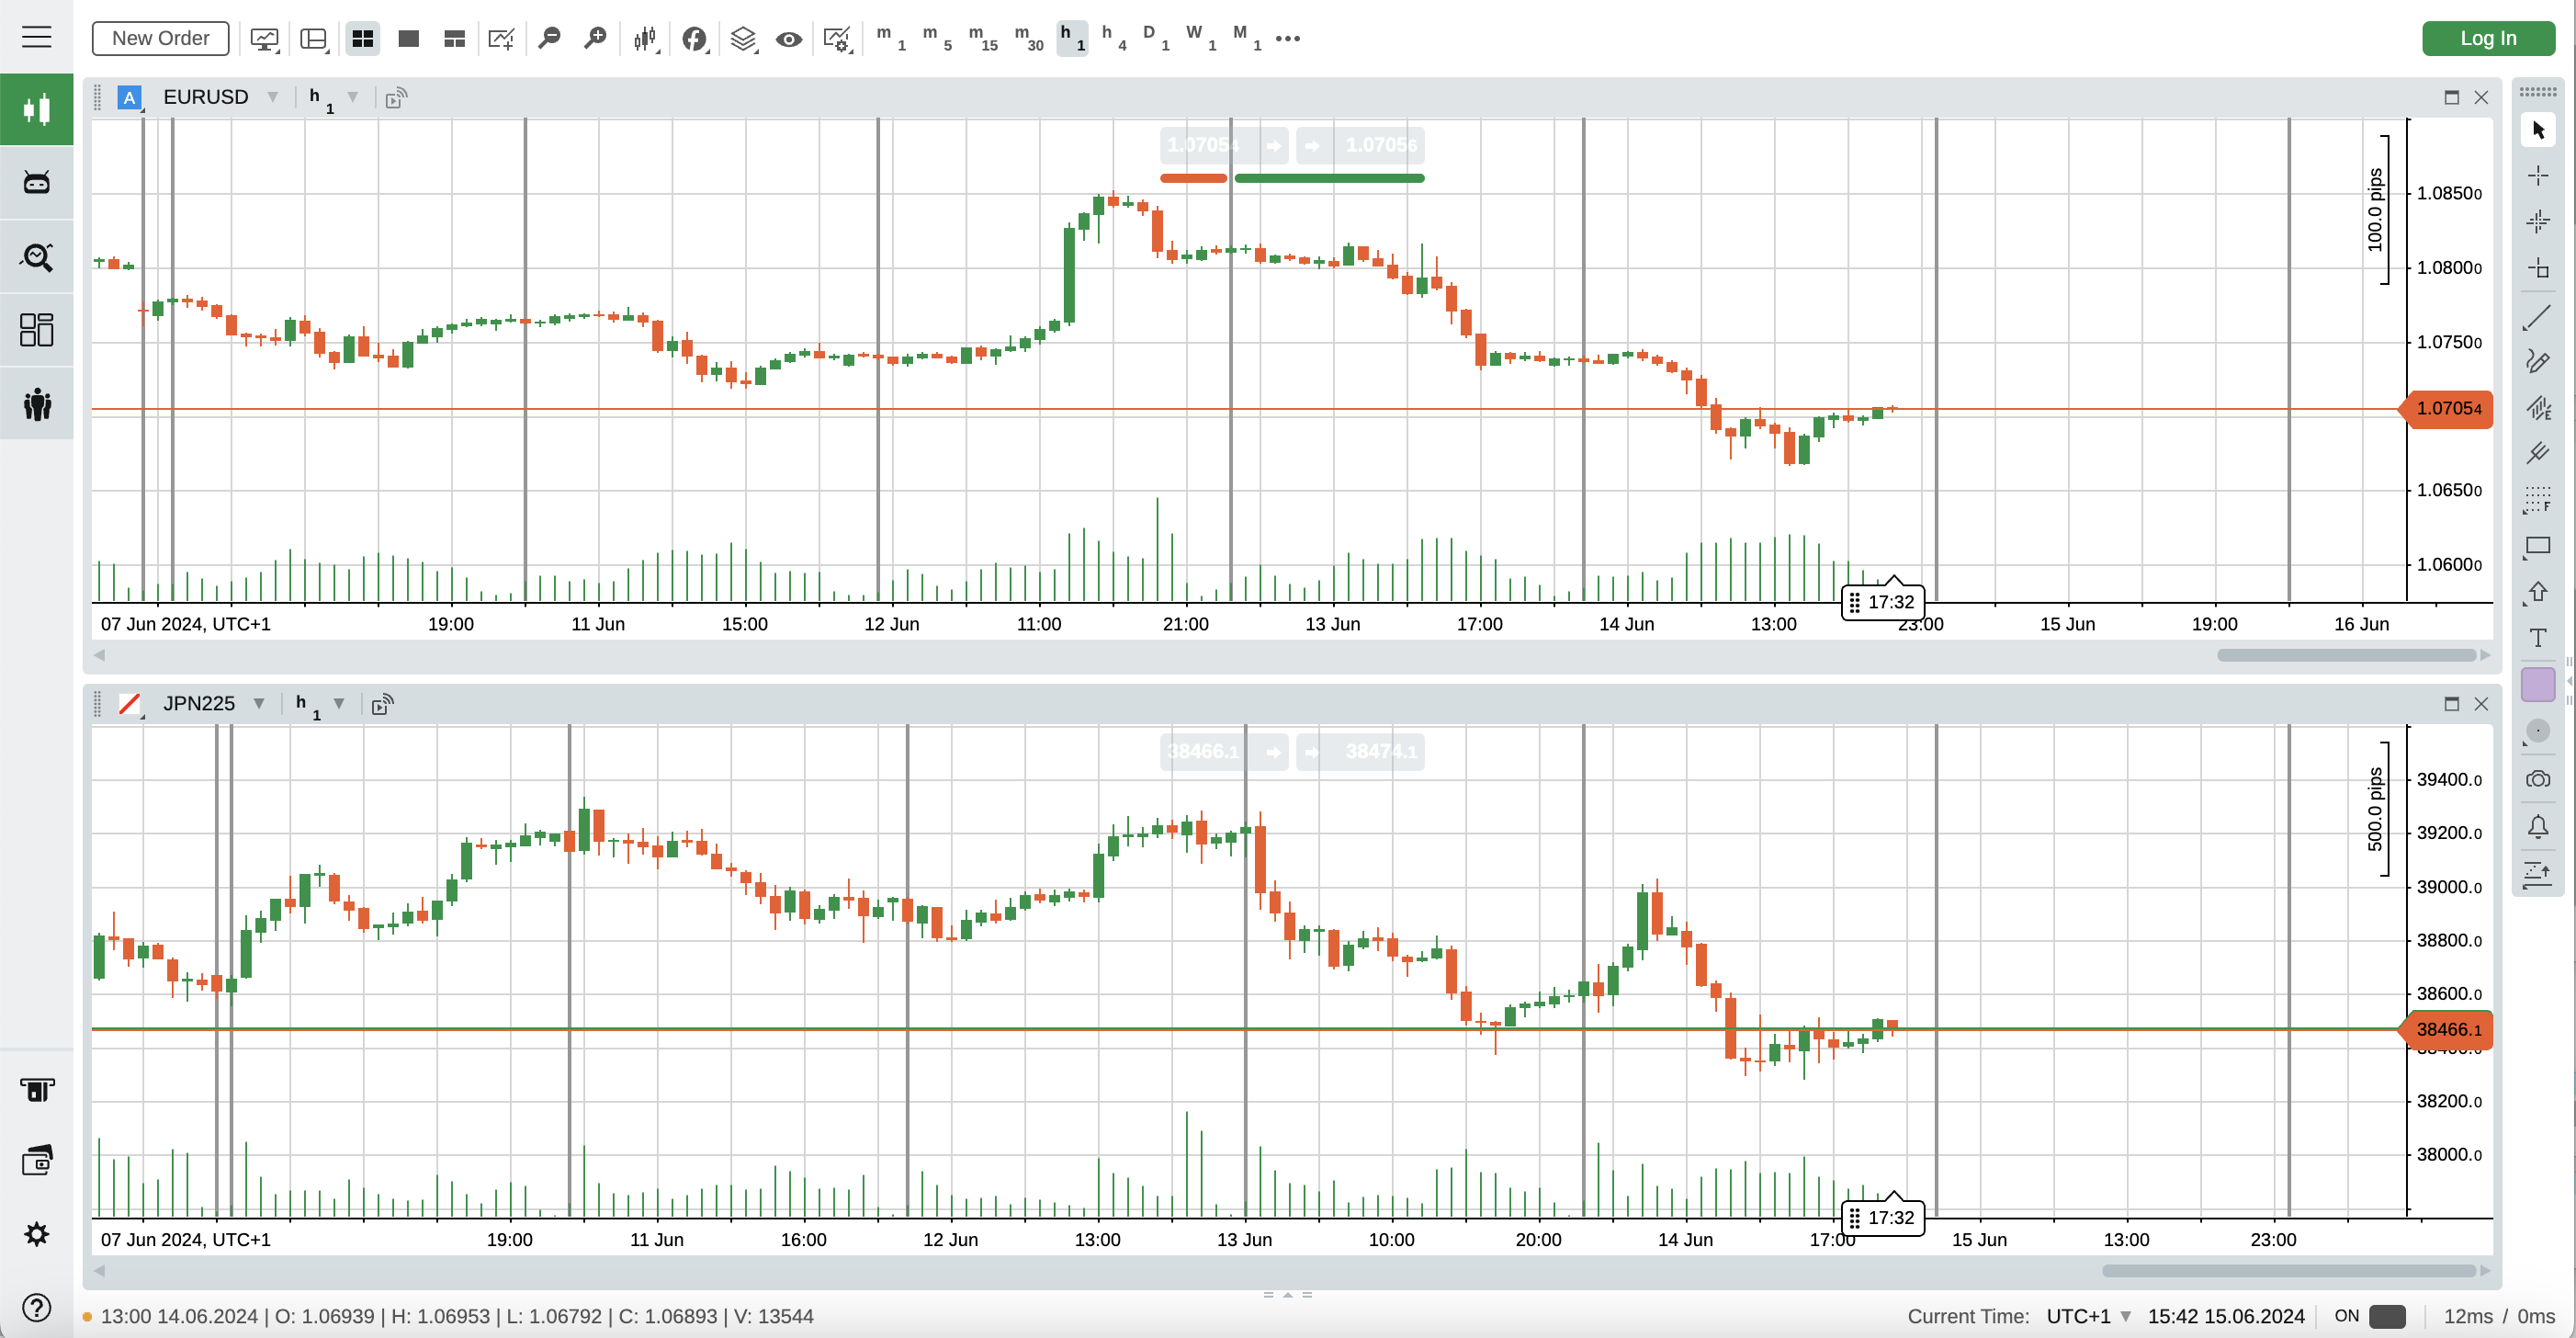
Task: Open more timeframes three-dots menu
Action: click(x=1288, y=38)
